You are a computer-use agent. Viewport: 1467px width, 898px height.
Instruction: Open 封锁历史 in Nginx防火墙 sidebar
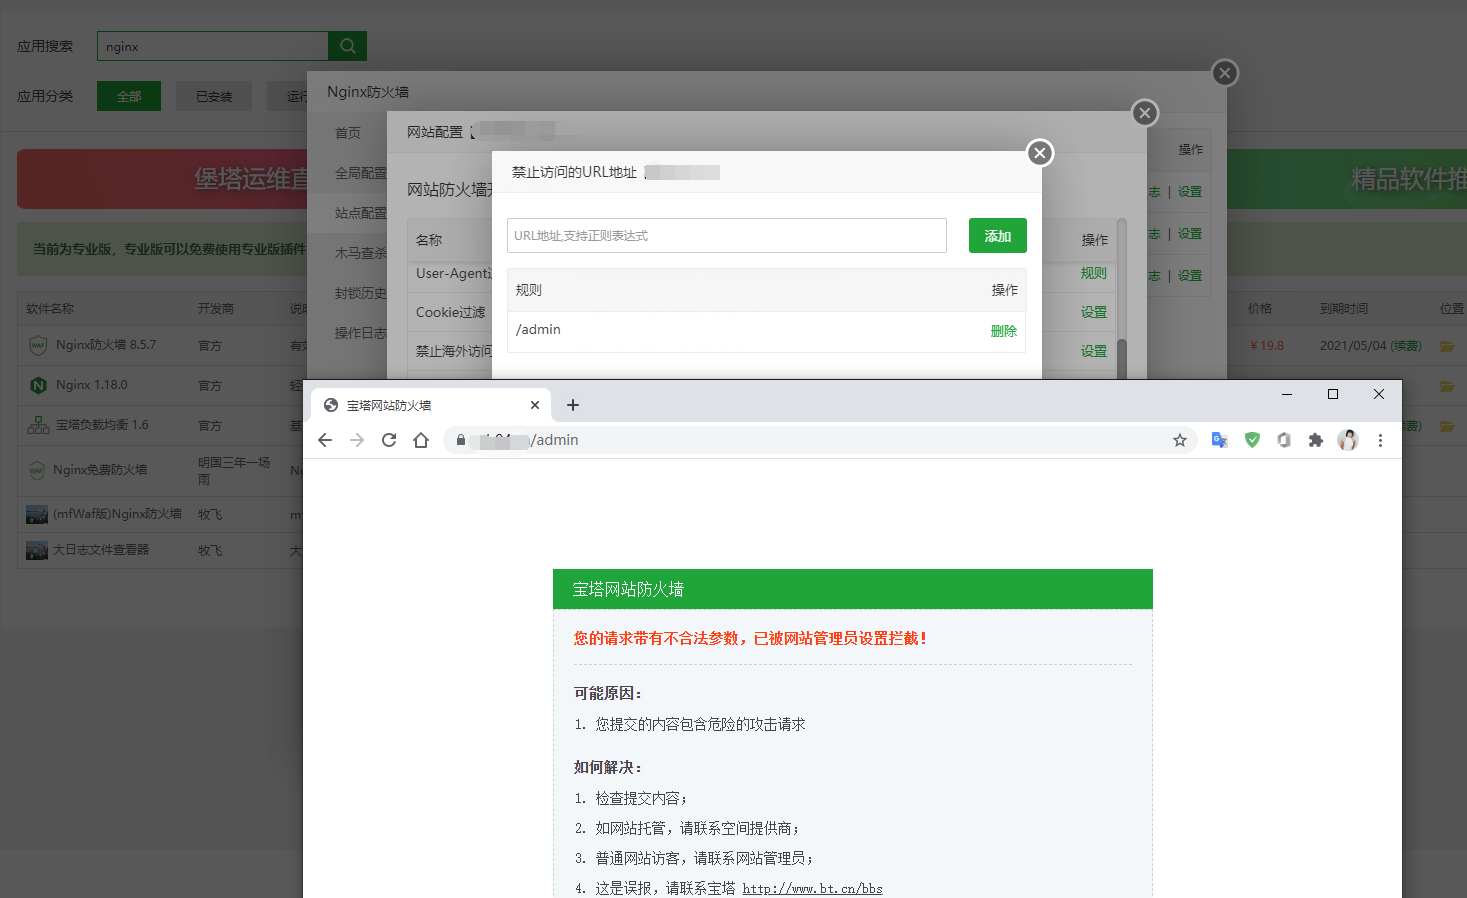[360, 293]
